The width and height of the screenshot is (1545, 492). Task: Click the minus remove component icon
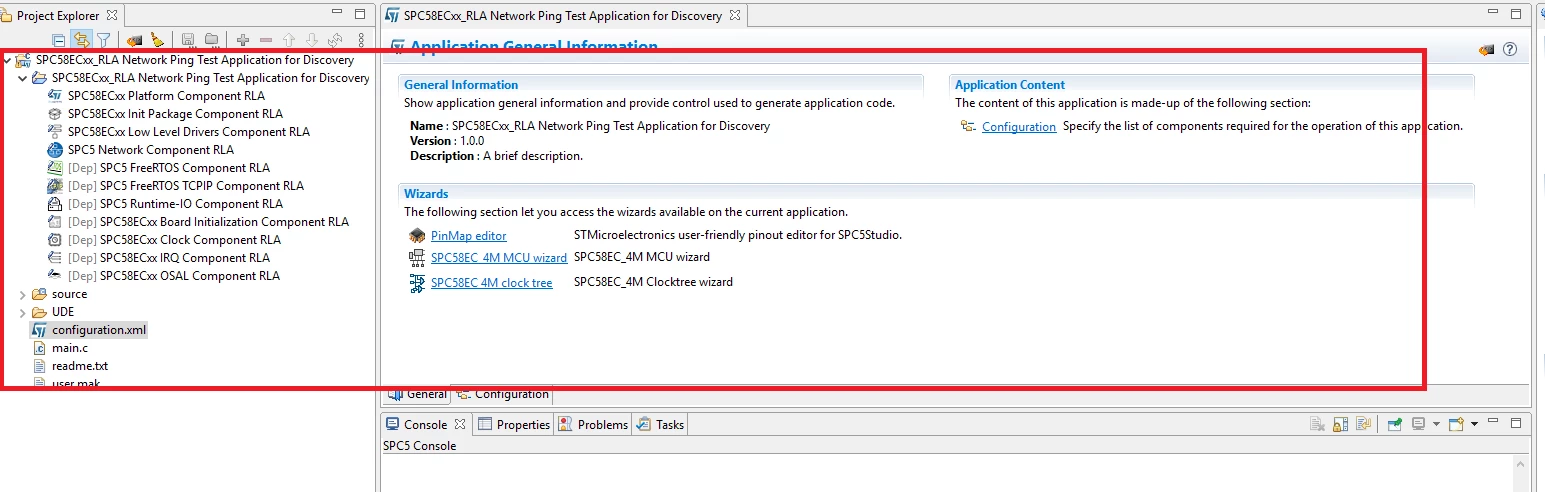coord(266,40)
